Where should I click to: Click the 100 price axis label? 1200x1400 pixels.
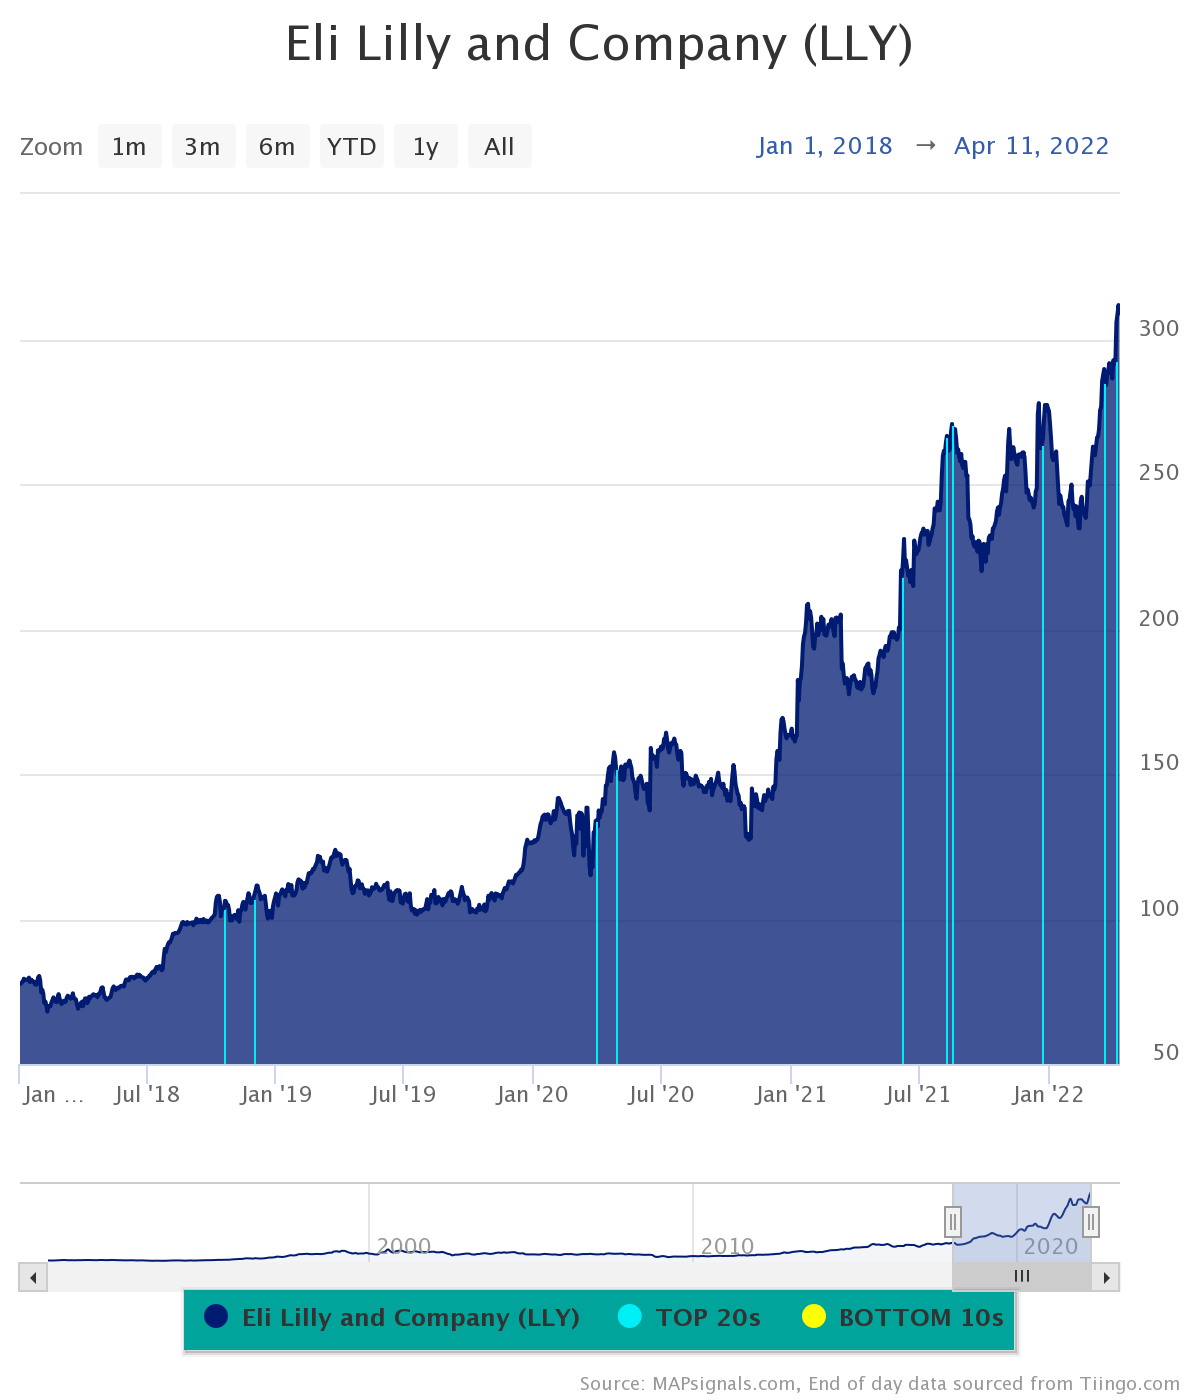pos(1159,908)
